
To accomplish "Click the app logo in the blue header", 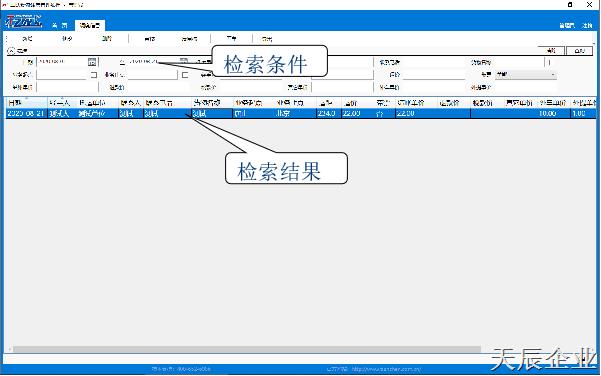I will click(x=24, y=21).
